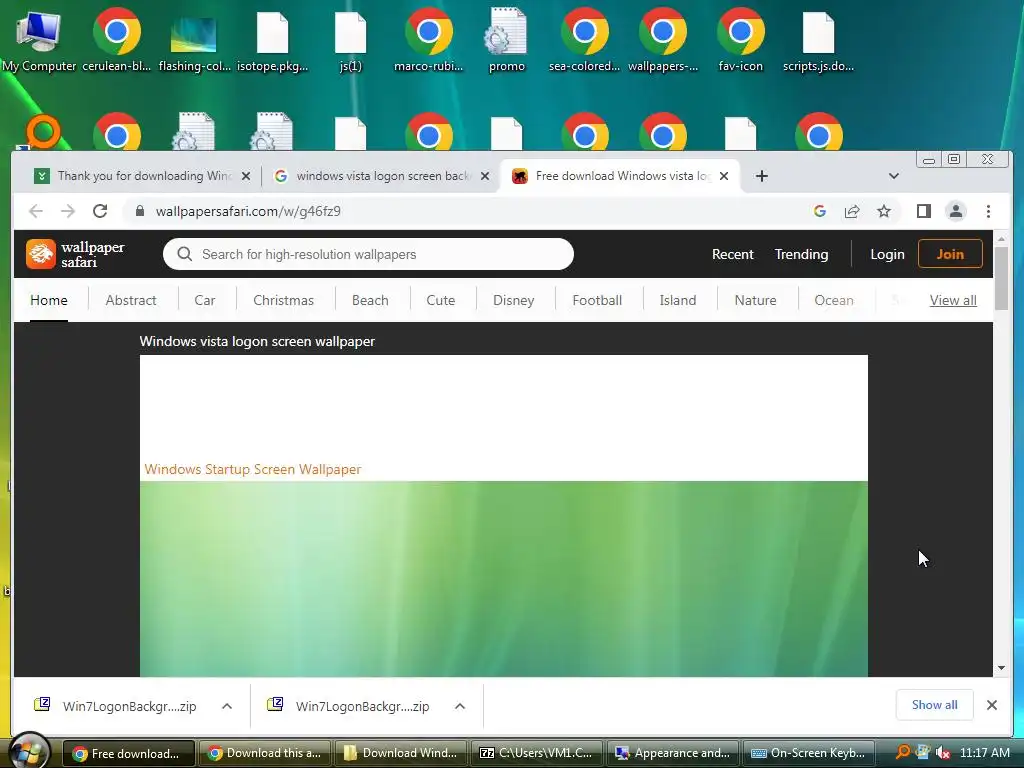
Task: Switch to the Appearance and... taskbar window
Action: [x=673, y=753]
